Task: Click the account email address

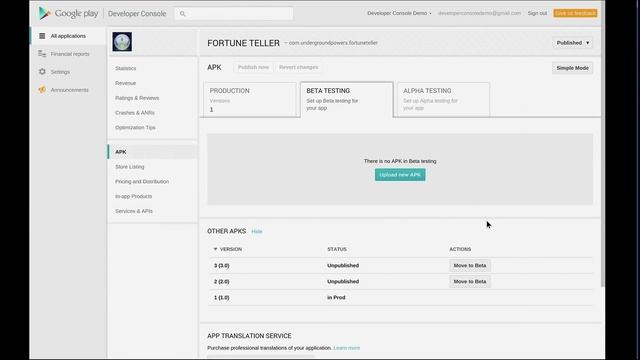Action: coord(479,13)
